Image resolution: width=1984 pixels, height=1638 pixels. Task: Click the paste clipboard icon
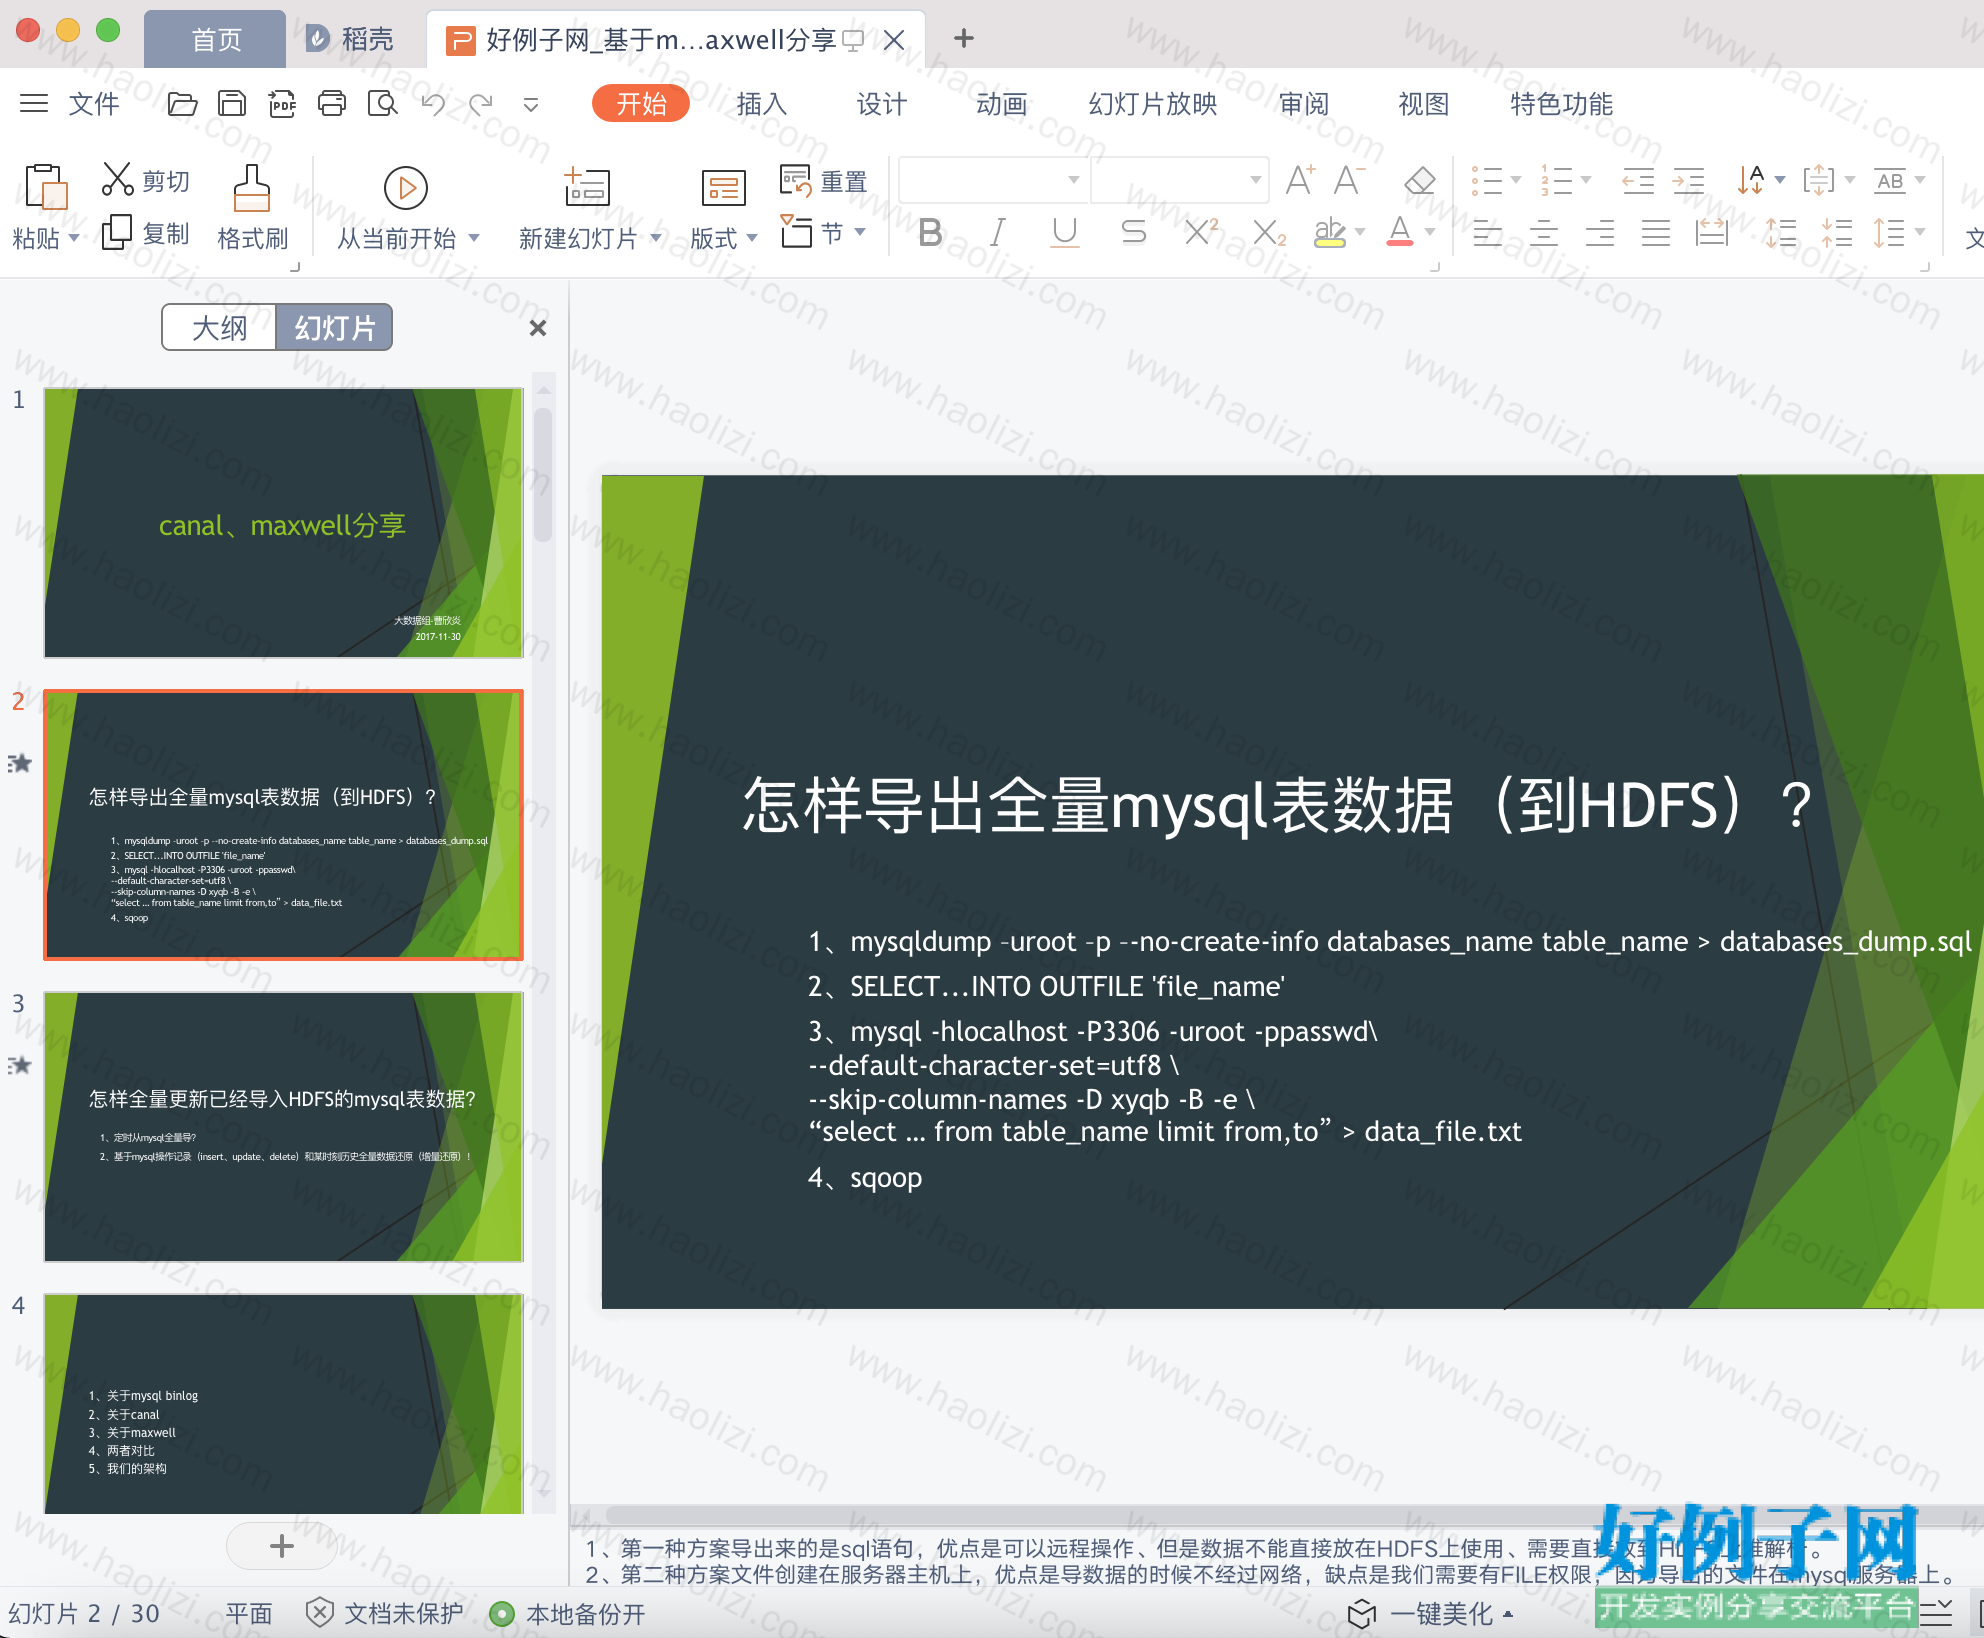tap(45, 187)
